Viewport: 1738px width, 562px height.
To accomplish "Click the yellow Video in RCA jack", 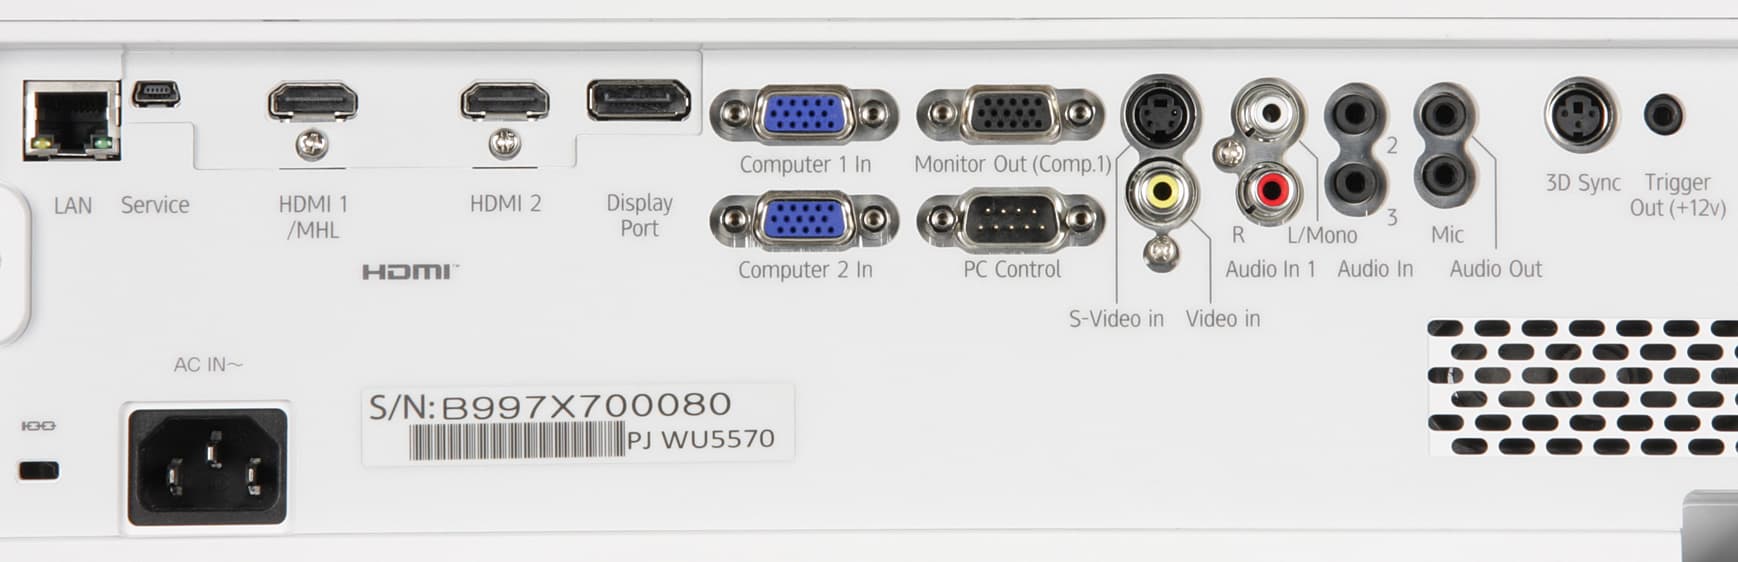I will (1163, 190).
